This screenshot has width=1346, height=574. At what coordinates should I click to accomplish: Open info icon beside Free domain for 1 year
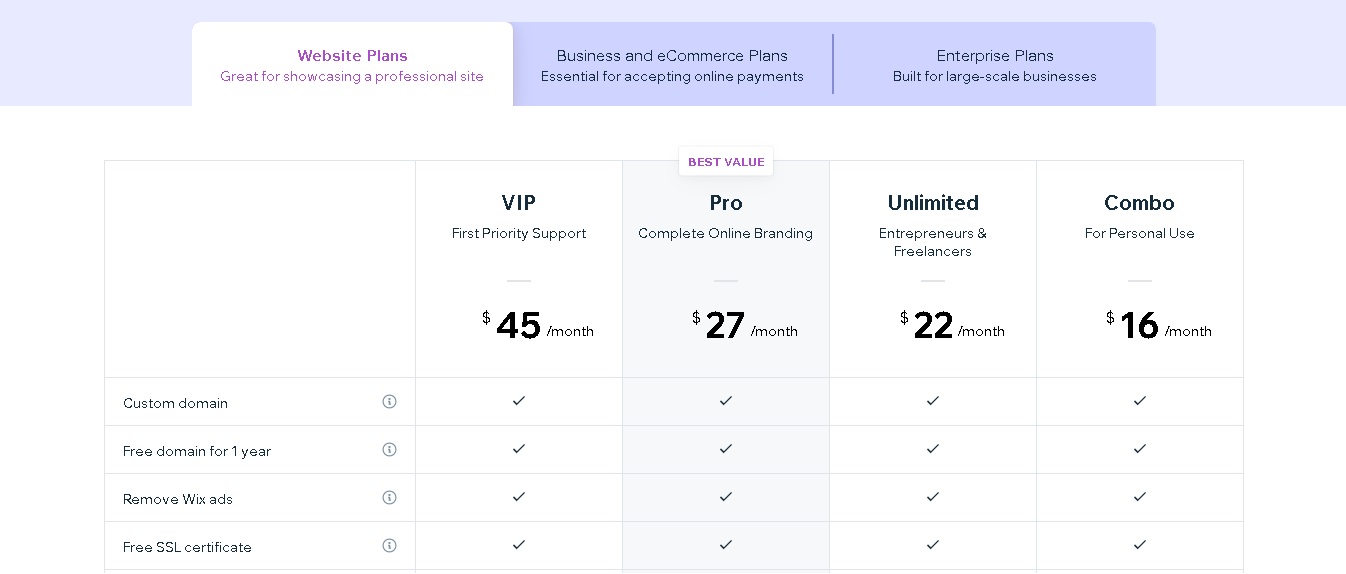[x=389, y=449]
